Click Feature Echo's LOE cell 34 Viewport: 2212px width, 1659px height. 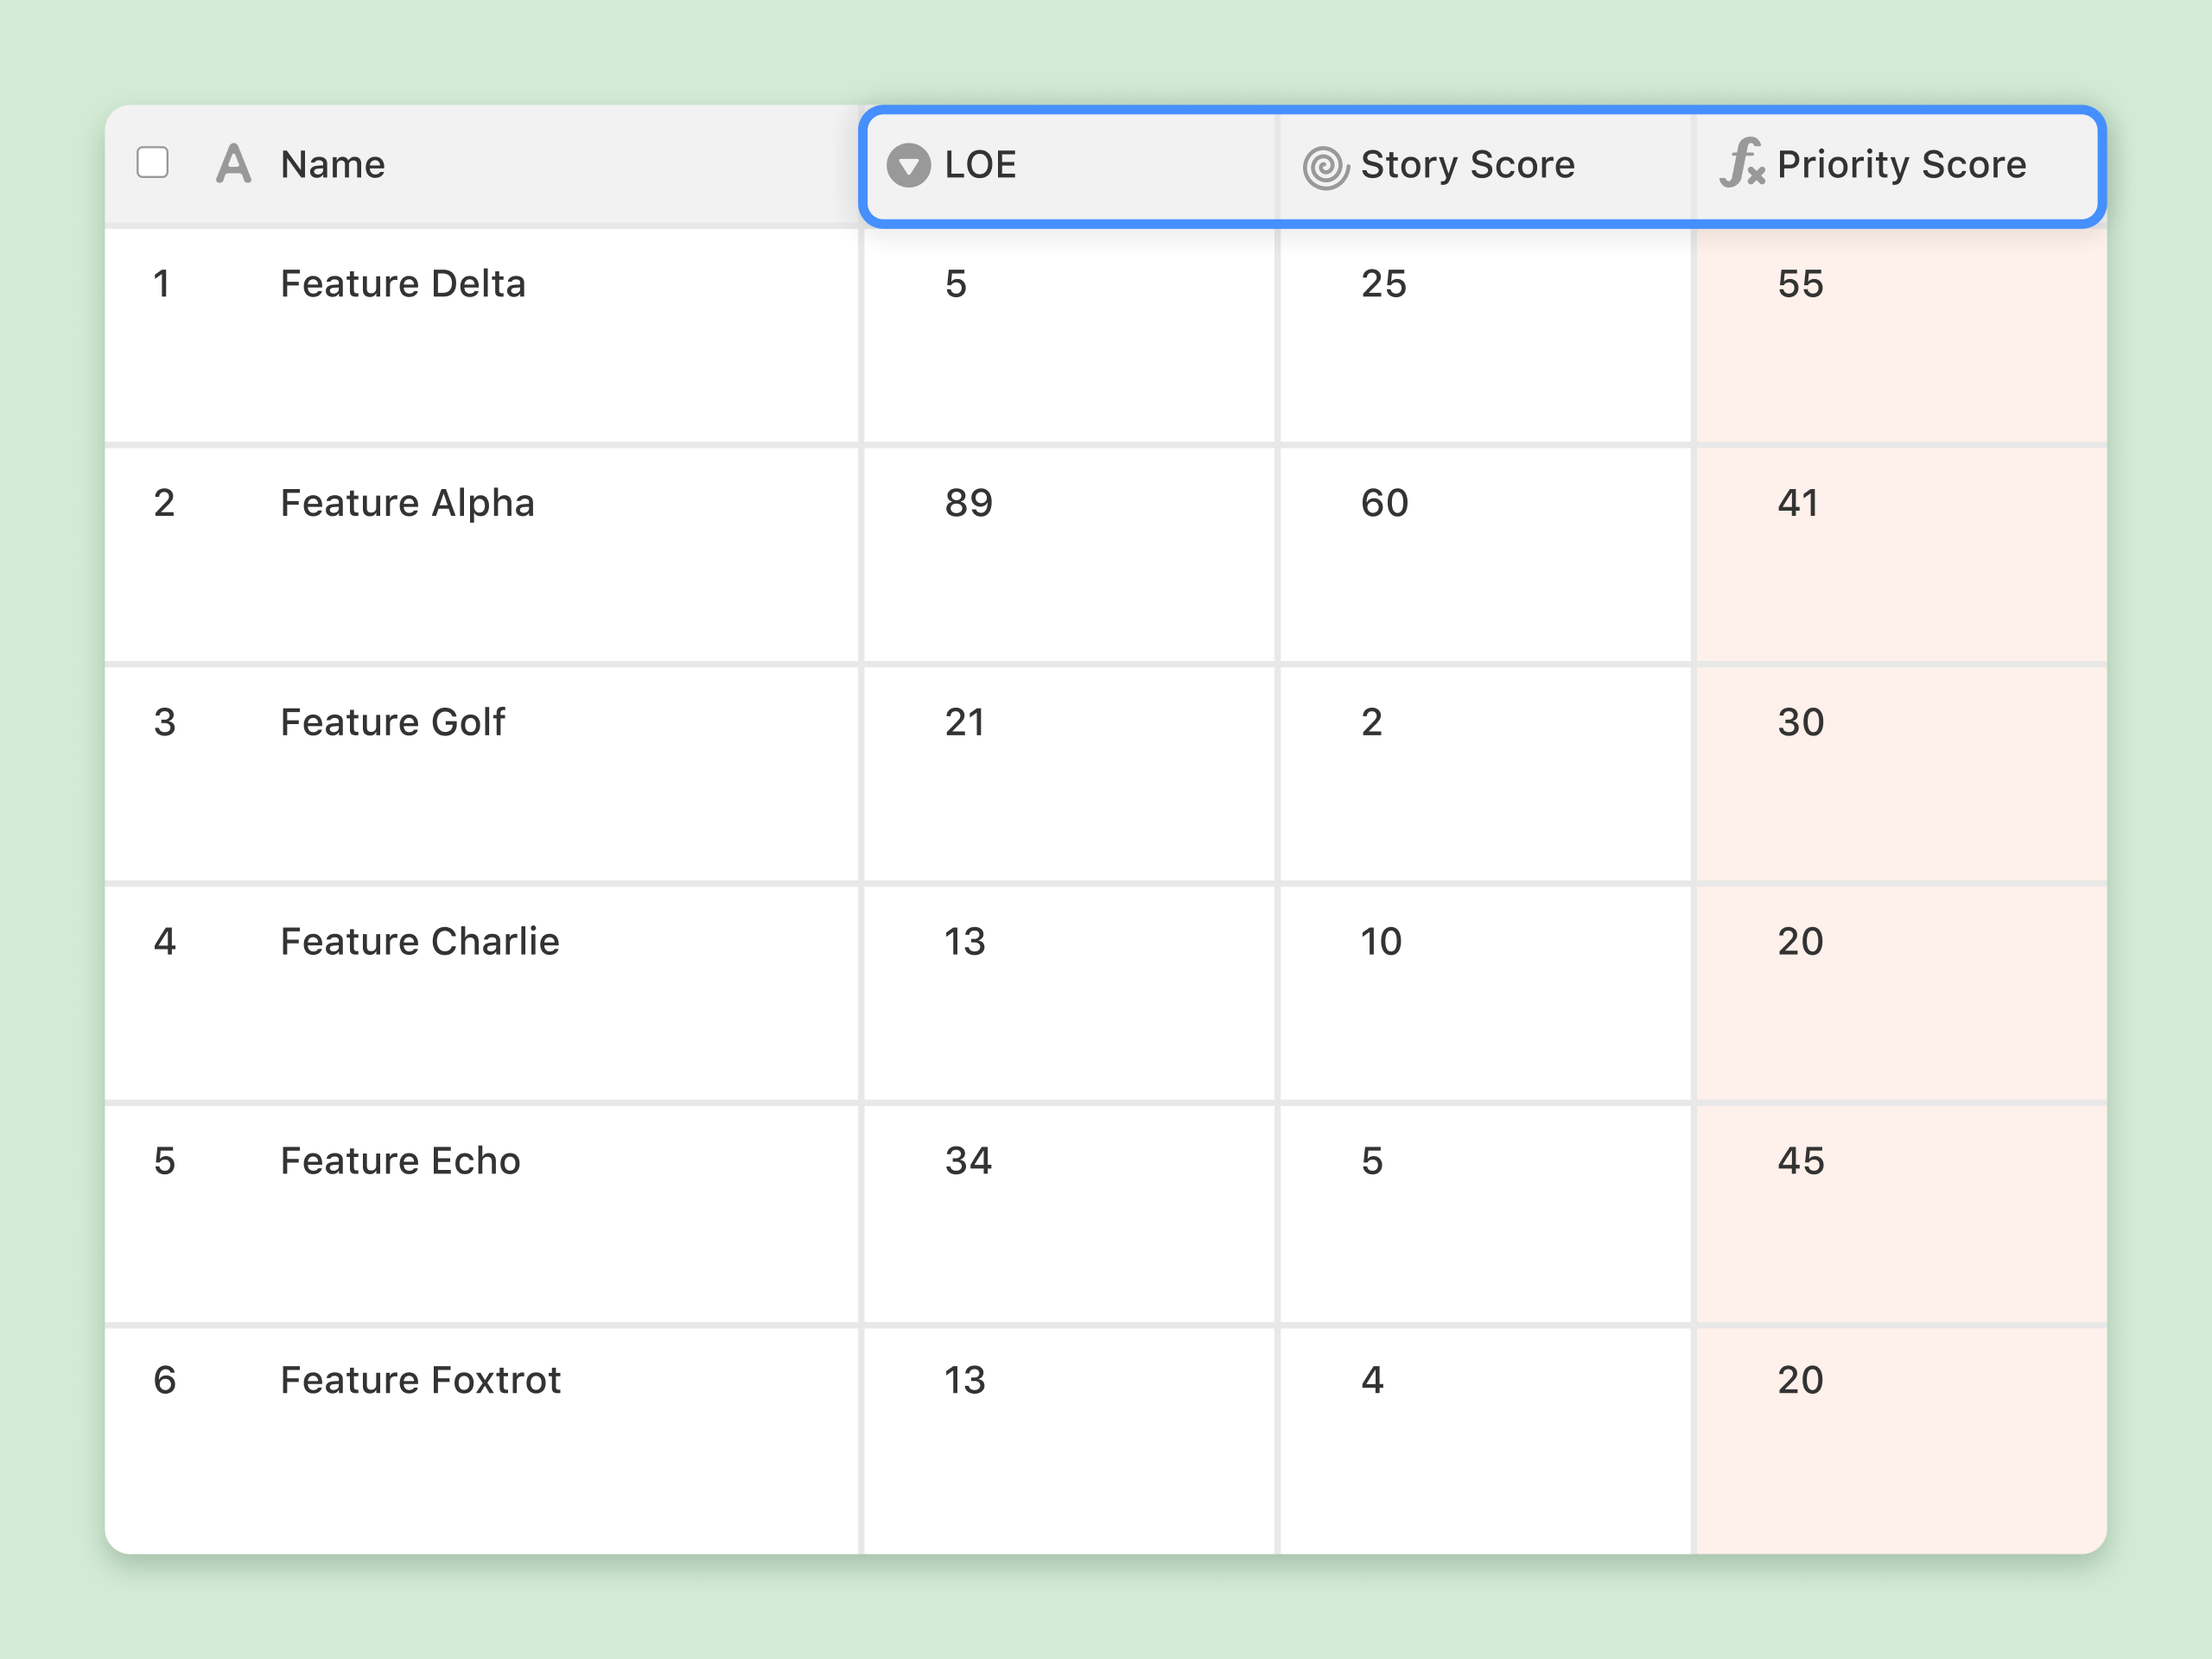(968, 1161)
